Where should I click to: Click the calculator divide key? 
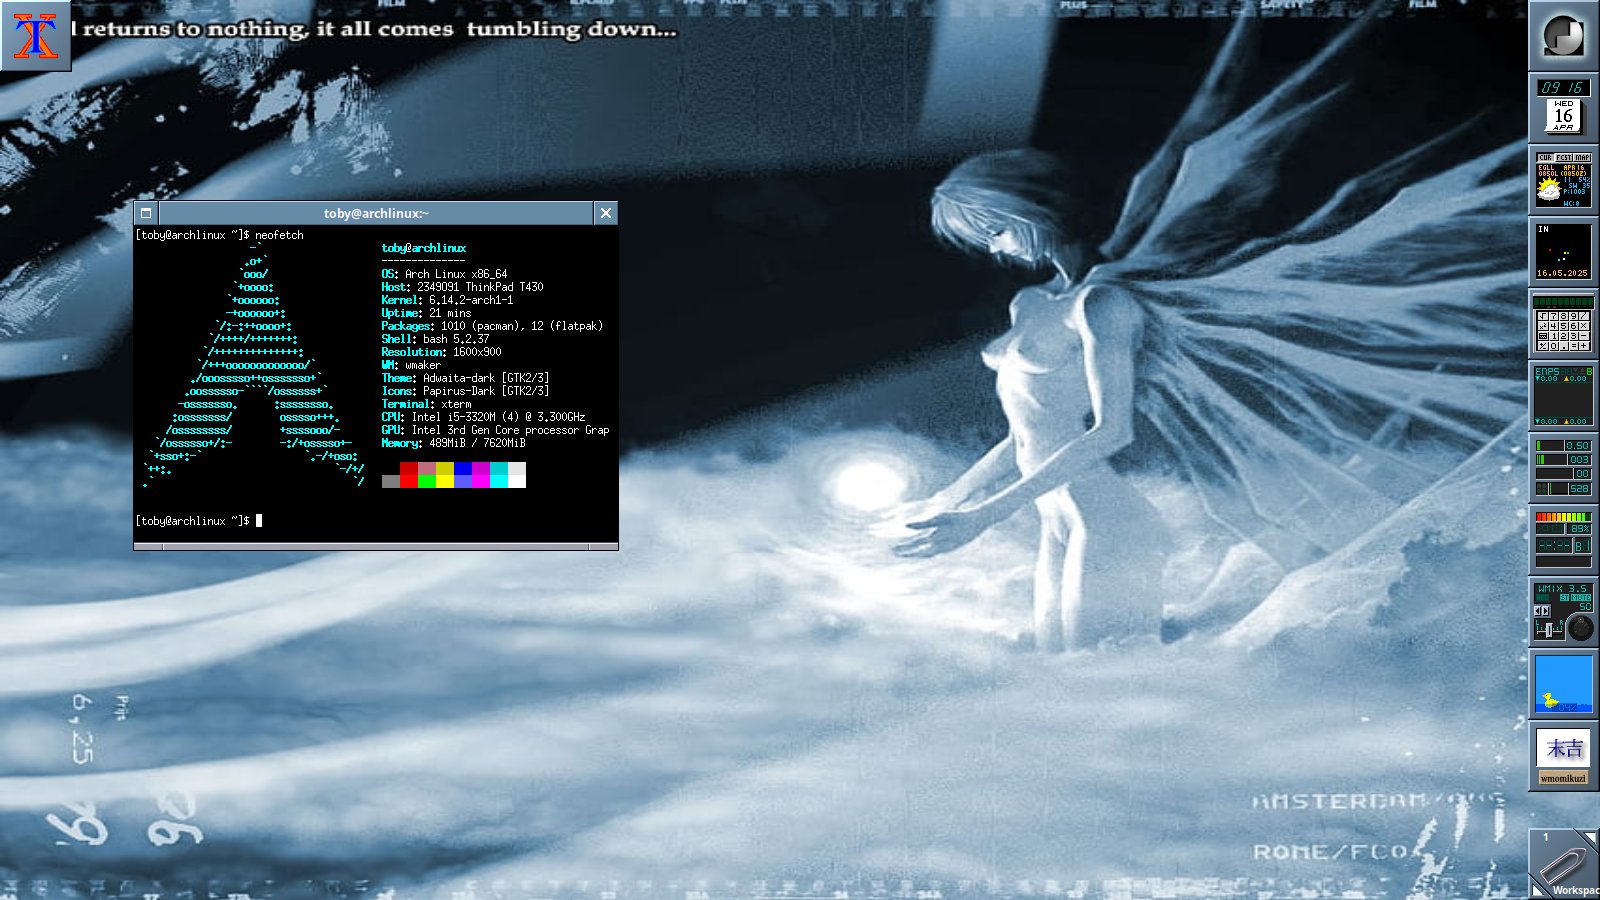point(1584,316)
